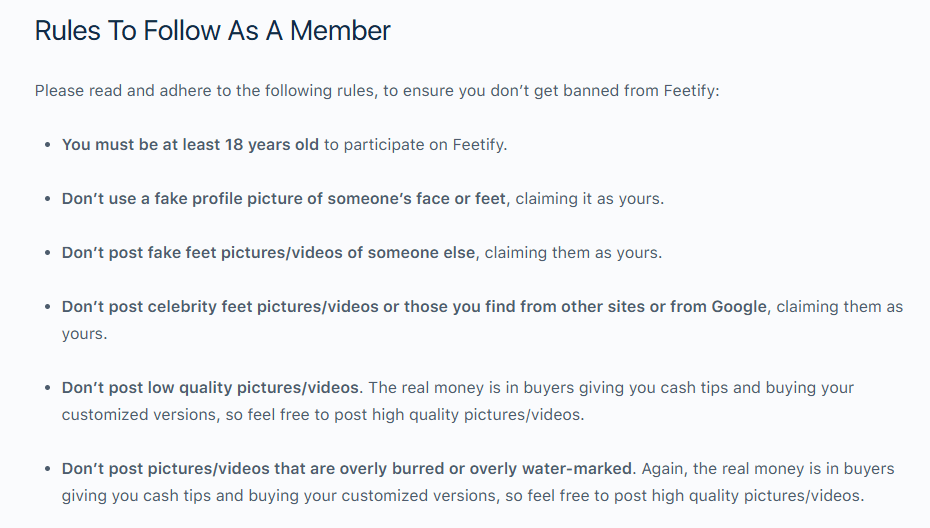Select bold "Don't post celebrity feet pictures/videos" text

[228, 307]
